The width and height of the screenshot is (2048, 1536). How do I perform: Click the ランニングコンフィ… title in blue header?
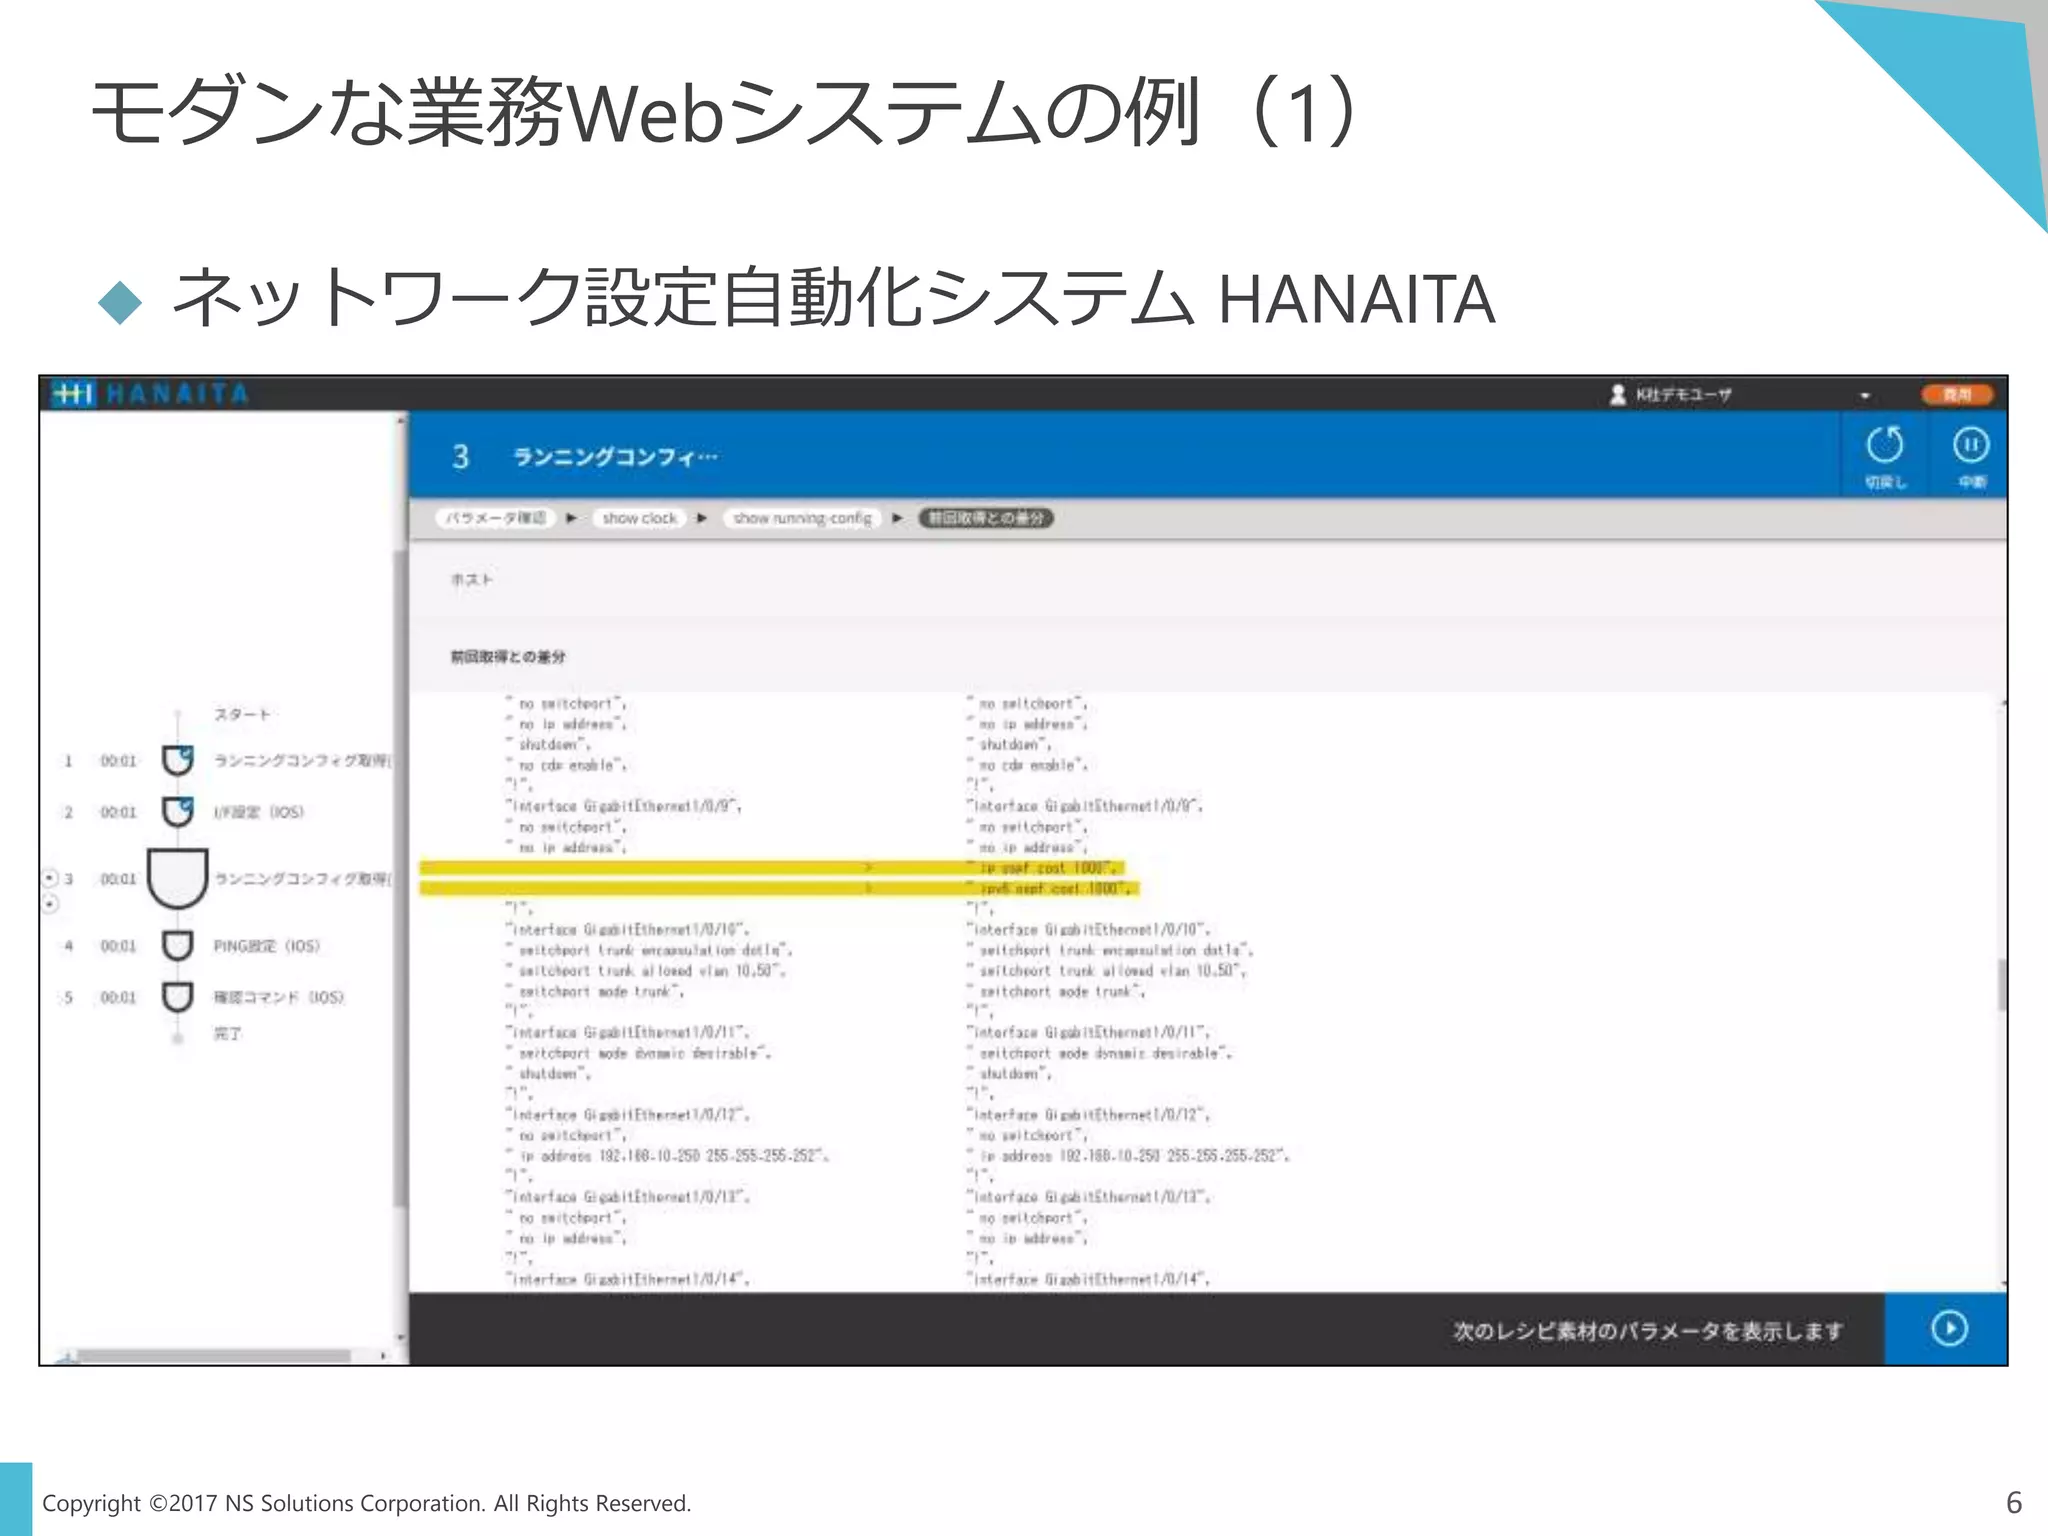click(615, 457)
